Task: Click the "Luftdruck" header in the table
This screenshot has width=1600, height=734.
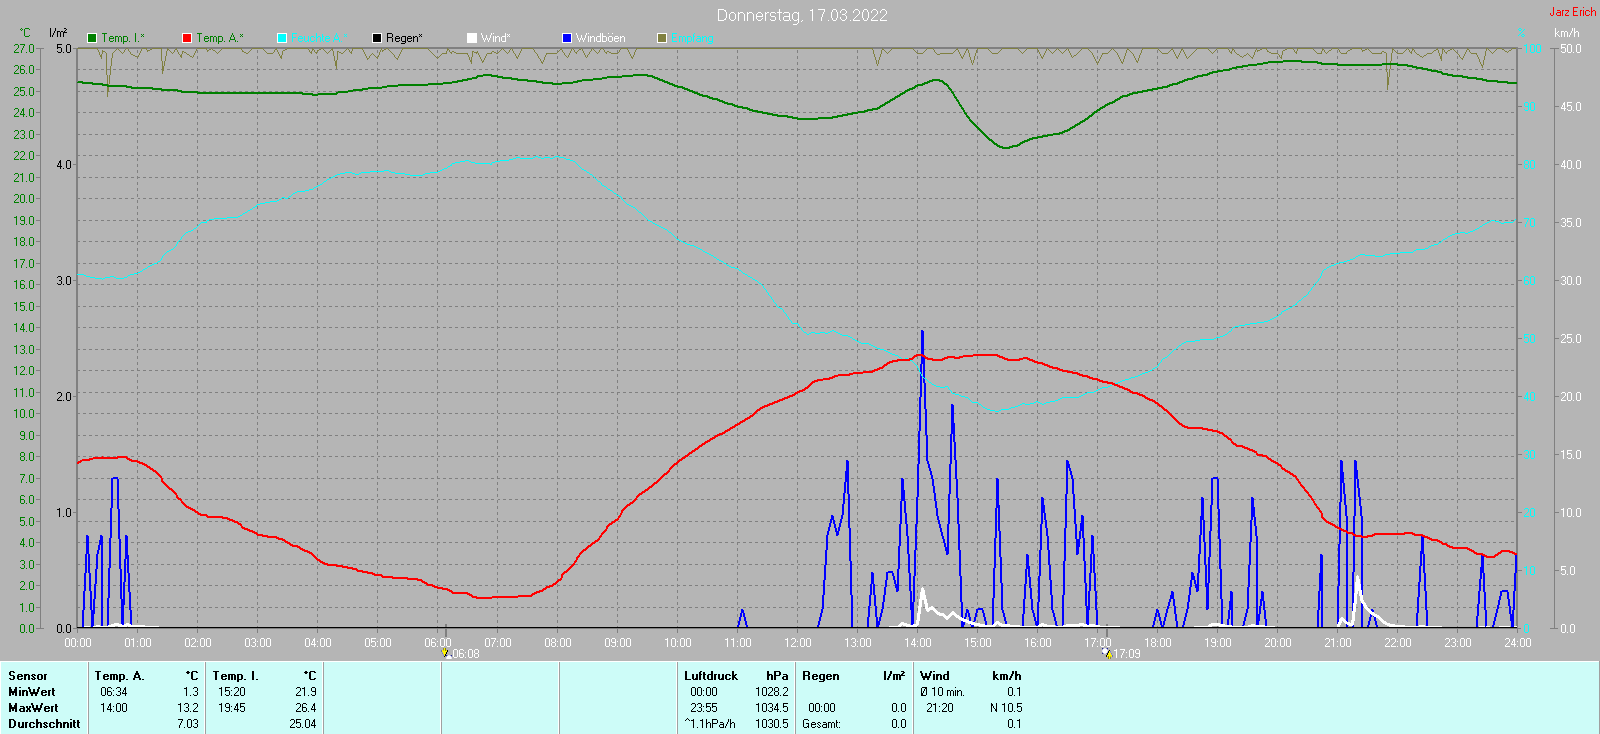Action: 711,676
